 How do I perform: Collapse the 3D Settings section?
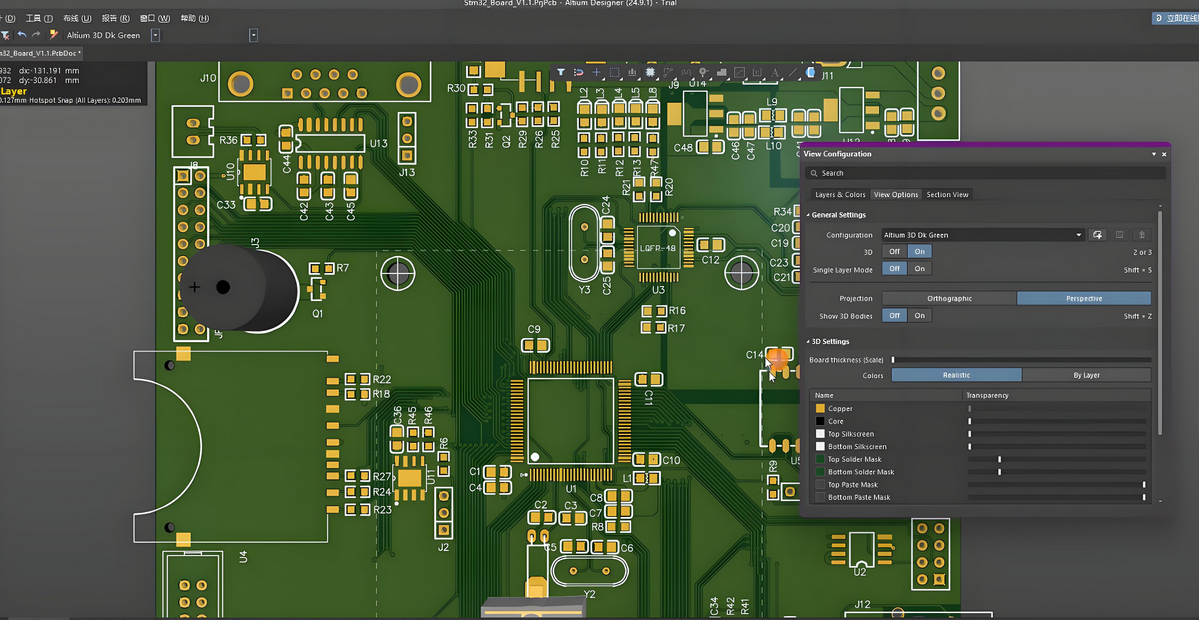coord(808,342)
